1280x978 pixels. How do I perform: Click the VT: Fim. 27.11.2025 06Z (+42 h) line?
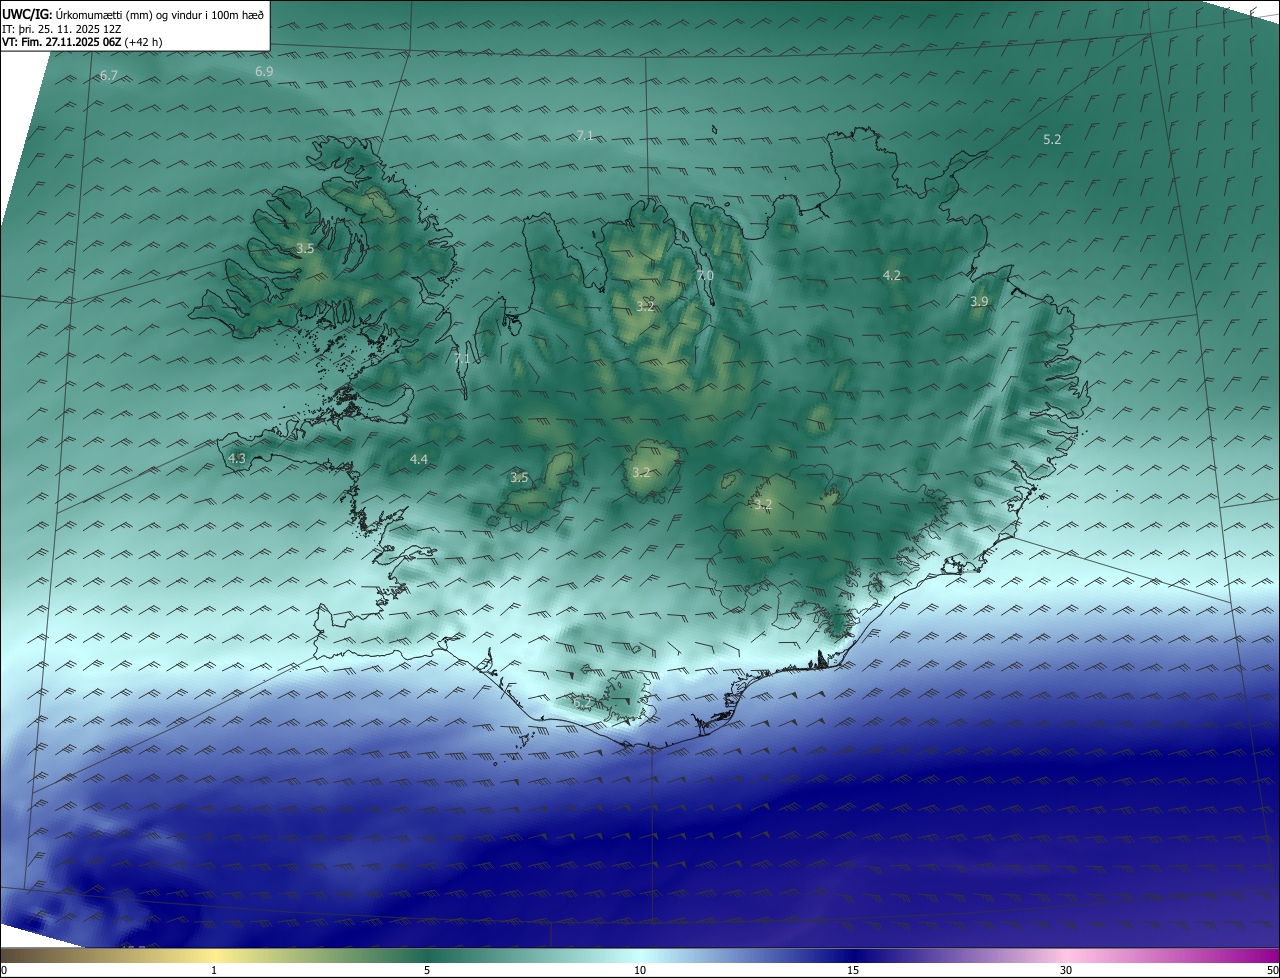[82, 42]
